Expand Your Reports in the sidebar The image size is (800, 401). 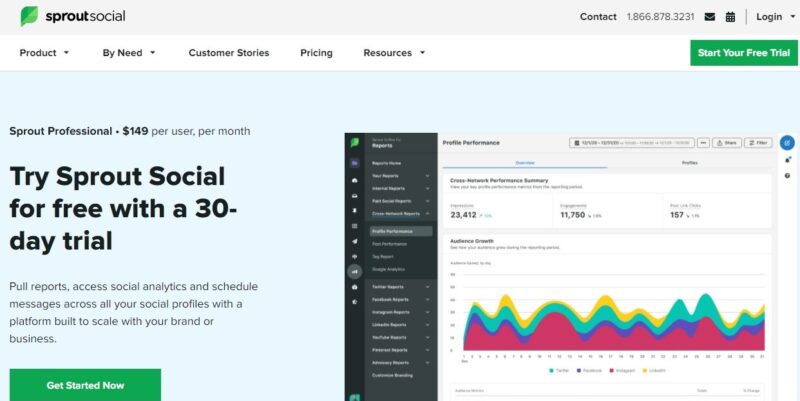click(401, 176)
